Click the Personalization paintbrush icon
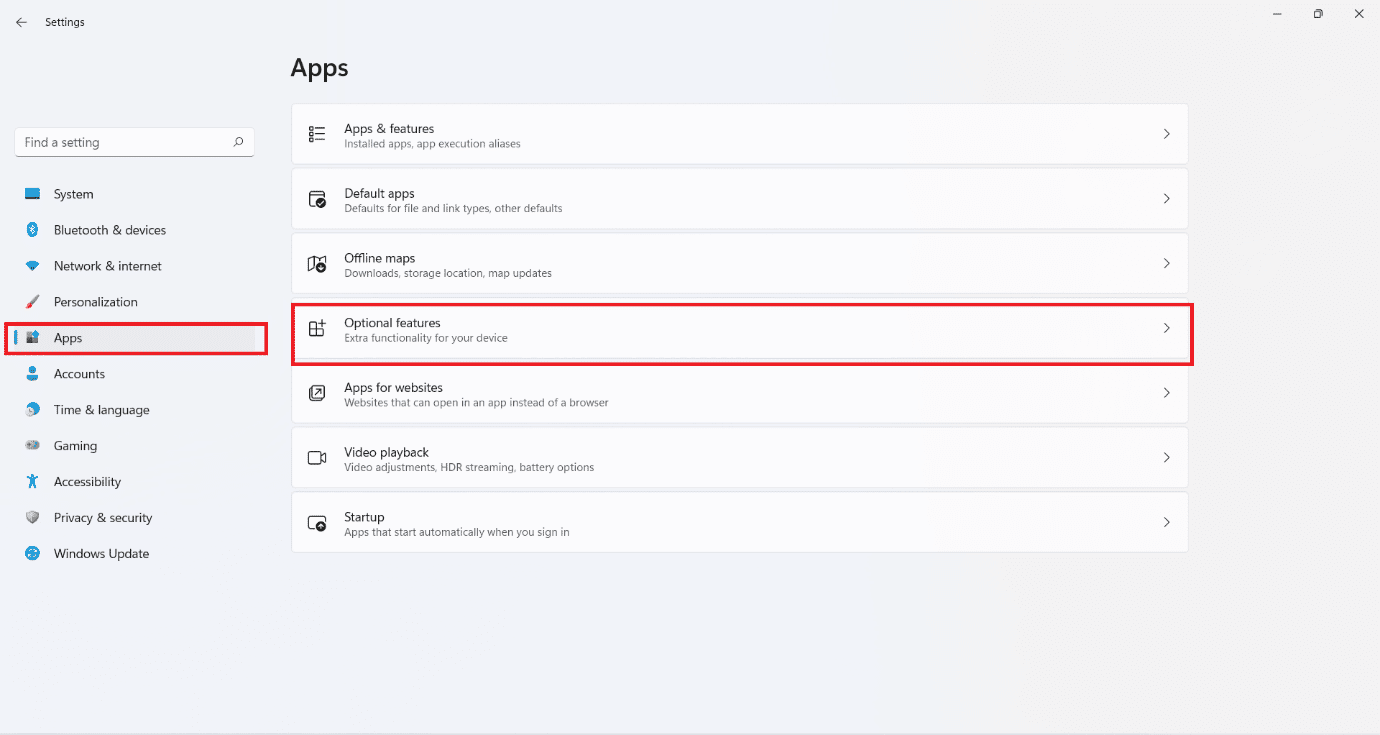Image resolution: width=1380 pixels, height=735 pixels. (32, 302)
